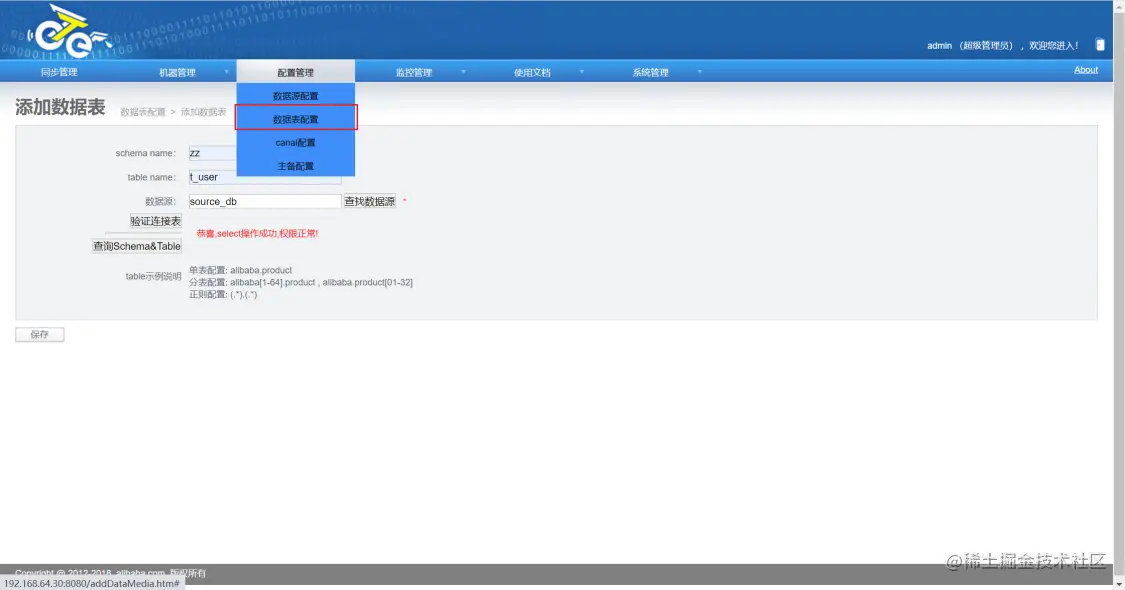The image size is (1125, 590).
Task: Expand the 监控管理 dropdown arrow
Action: point(463,71)
